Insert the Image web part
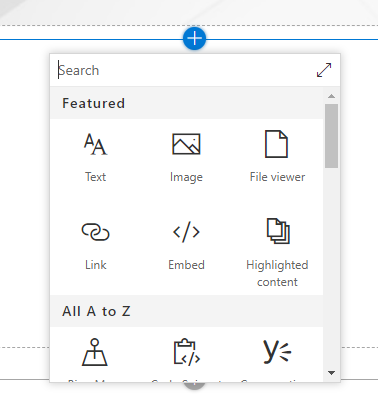The height and width of the screenshot is (410, 378). [x=186, y=158]
